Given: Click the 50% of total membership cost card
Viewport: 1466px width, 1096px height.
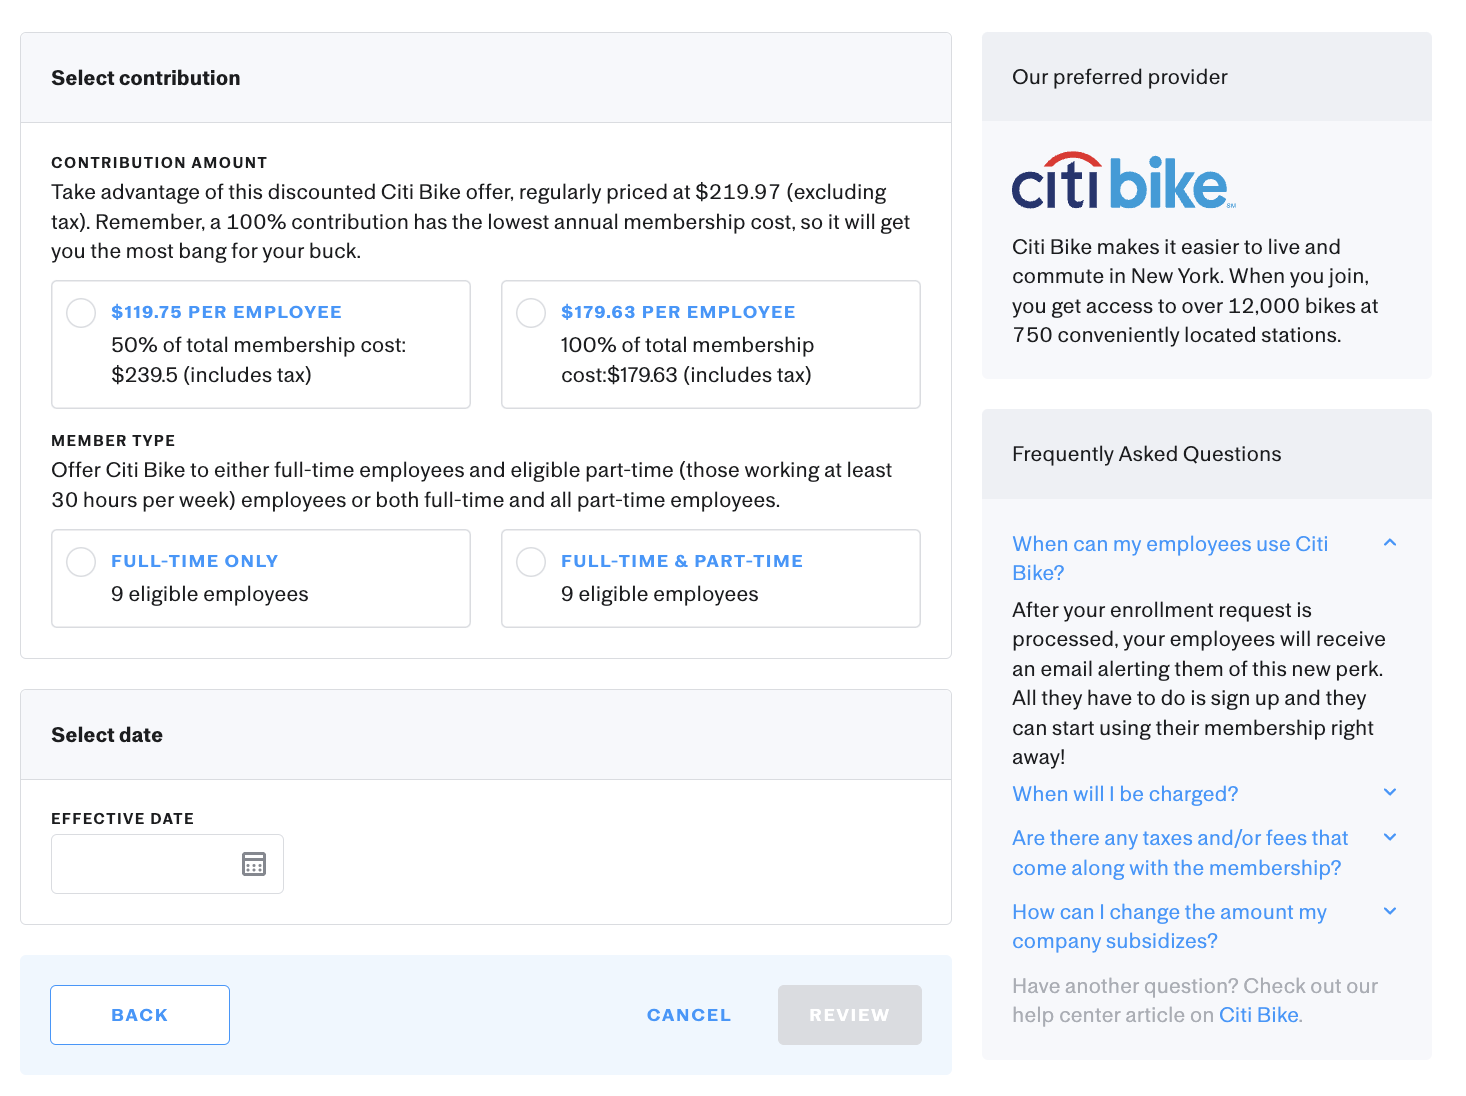Looking at the screenshot, I should pos(261,344).
